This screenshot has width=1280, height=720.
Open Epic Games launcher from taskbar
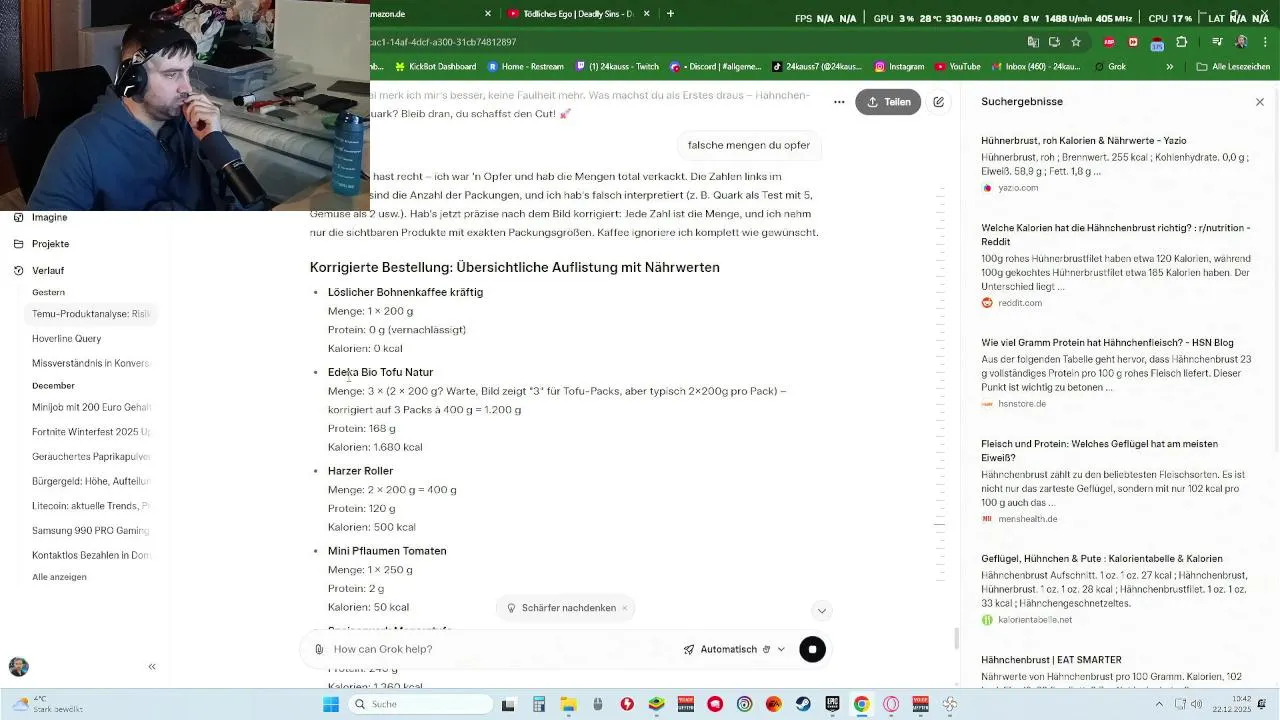(x=832, y=704)
